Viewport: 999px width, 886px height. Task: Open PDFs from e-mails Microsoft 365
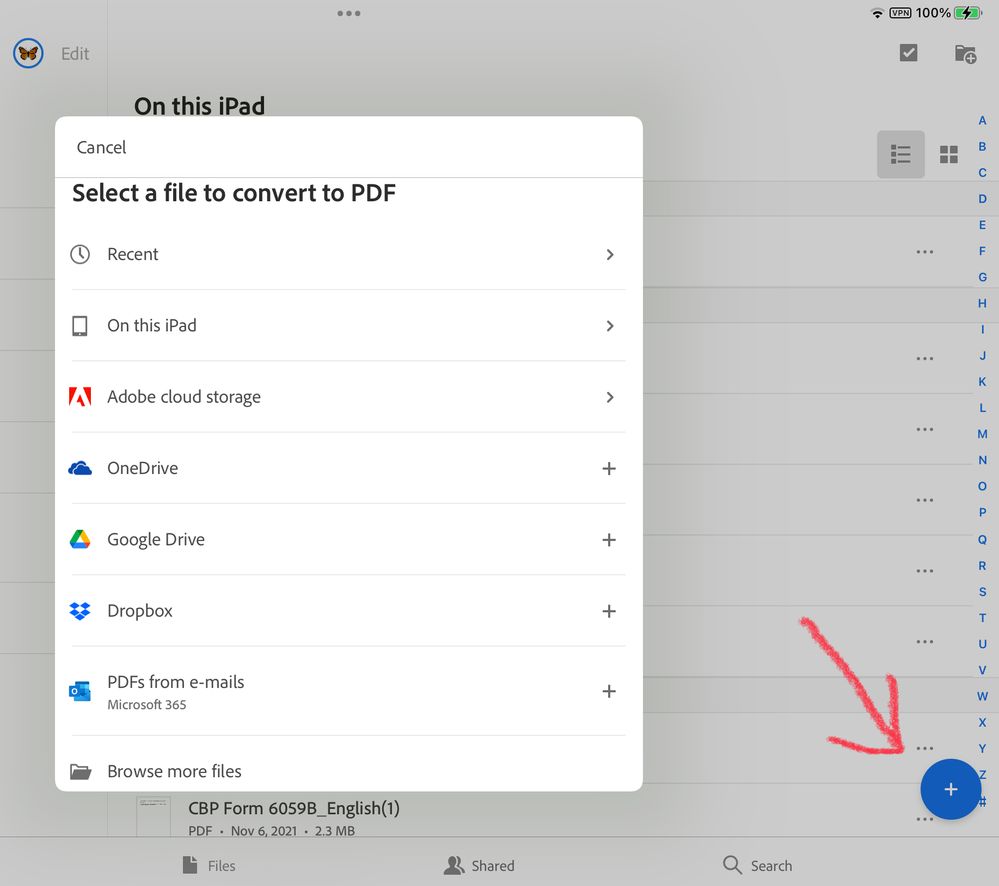(x=349, y=691)
